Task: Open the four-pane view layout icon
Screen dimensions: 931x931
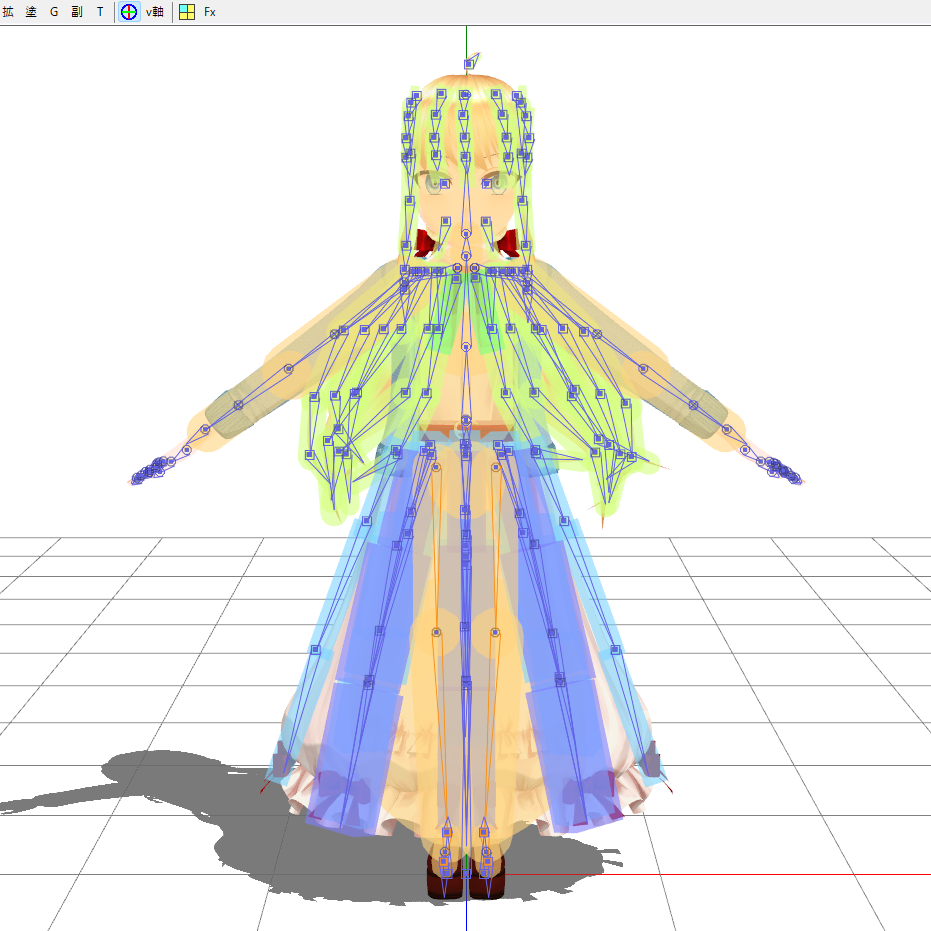Action: [x=187, y=12]
